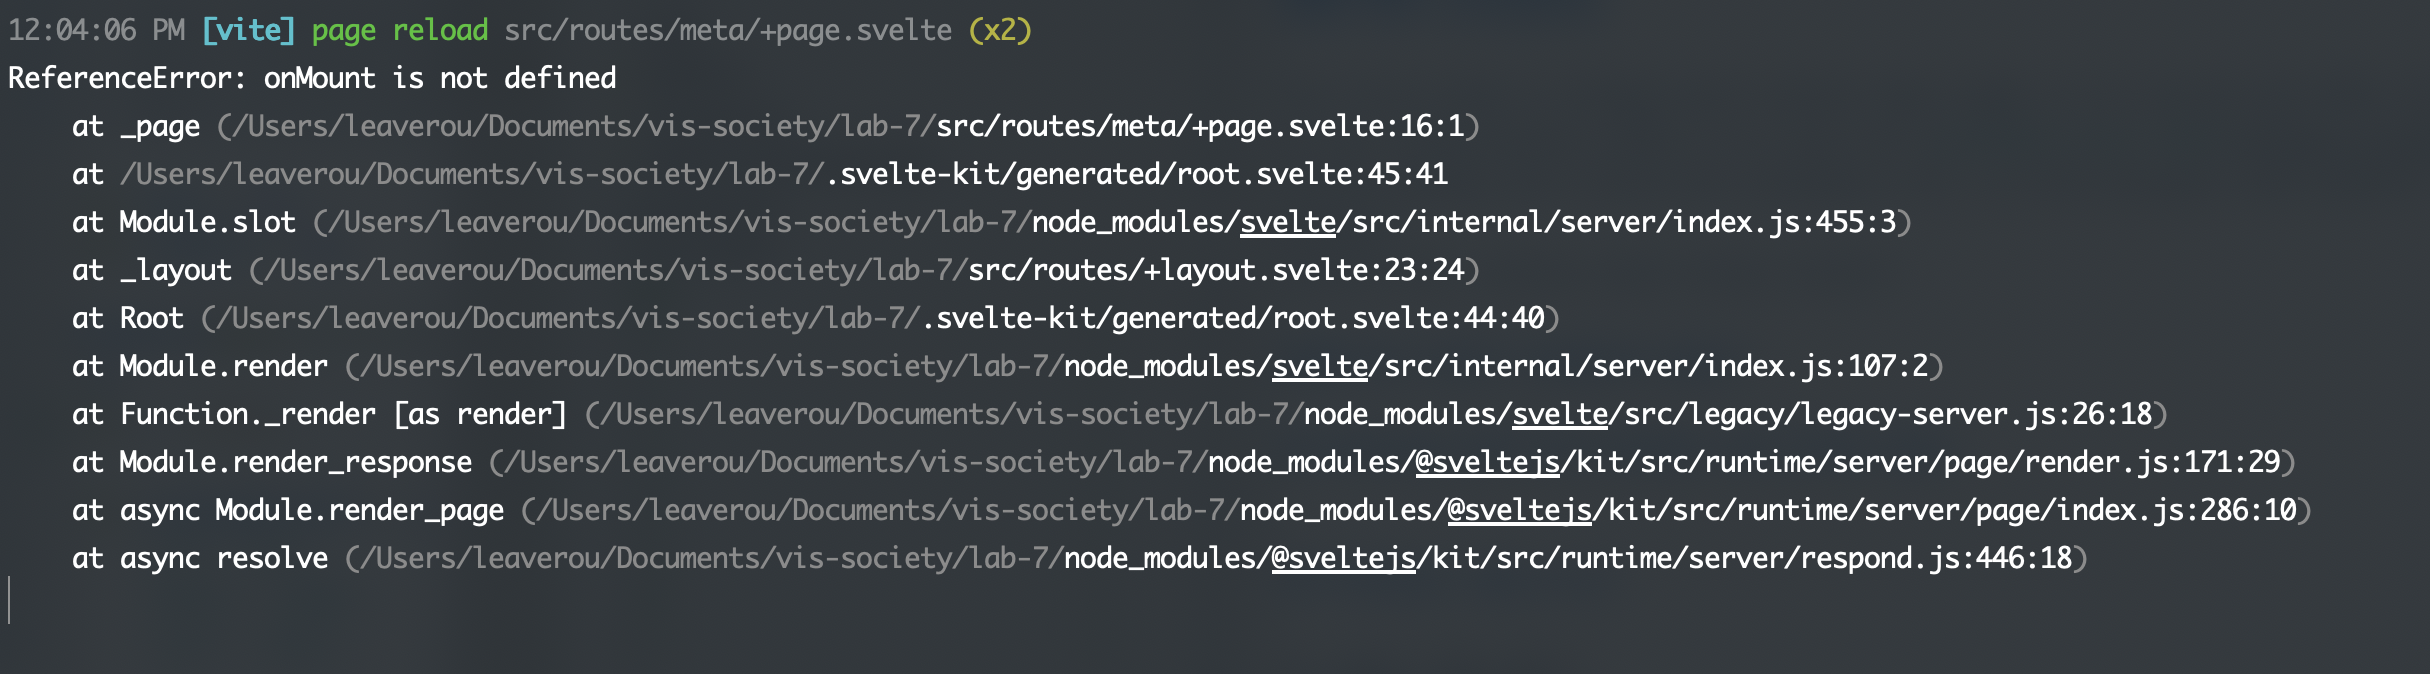Open the src/routes/meta/+page.svelte:16:1 stack trace path
This screenshot has height=674, width=2430.
tap(1200, 127)
